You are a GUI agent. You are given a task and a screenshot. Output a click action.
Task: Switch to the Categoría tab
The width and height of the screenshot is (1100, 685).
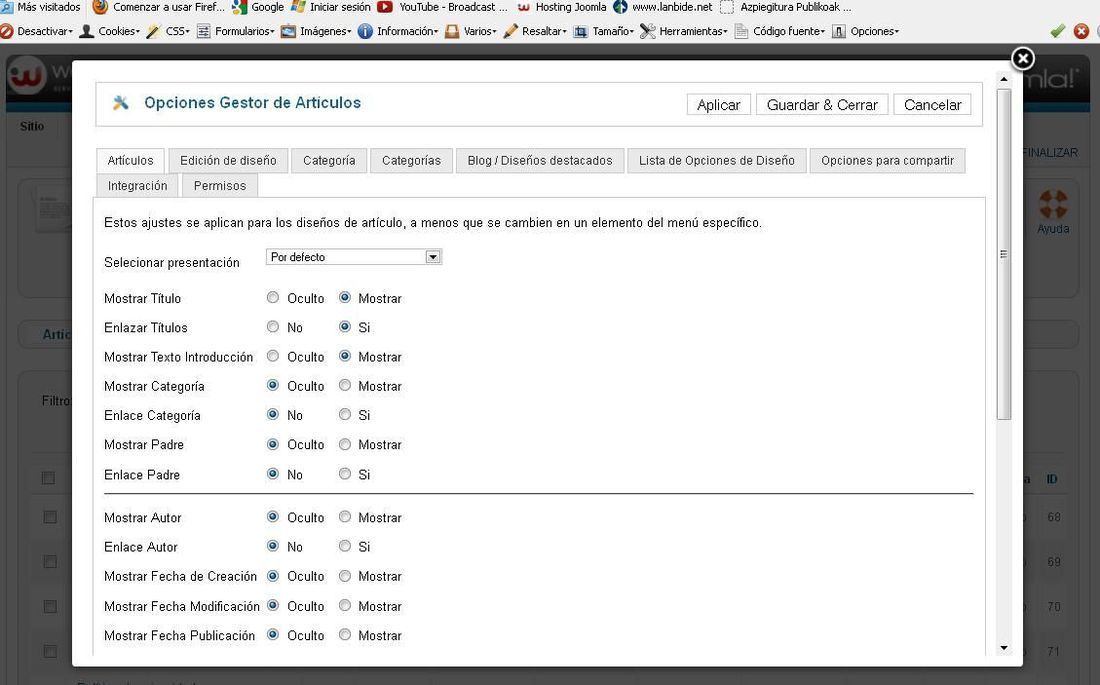(x=329, y=161)
